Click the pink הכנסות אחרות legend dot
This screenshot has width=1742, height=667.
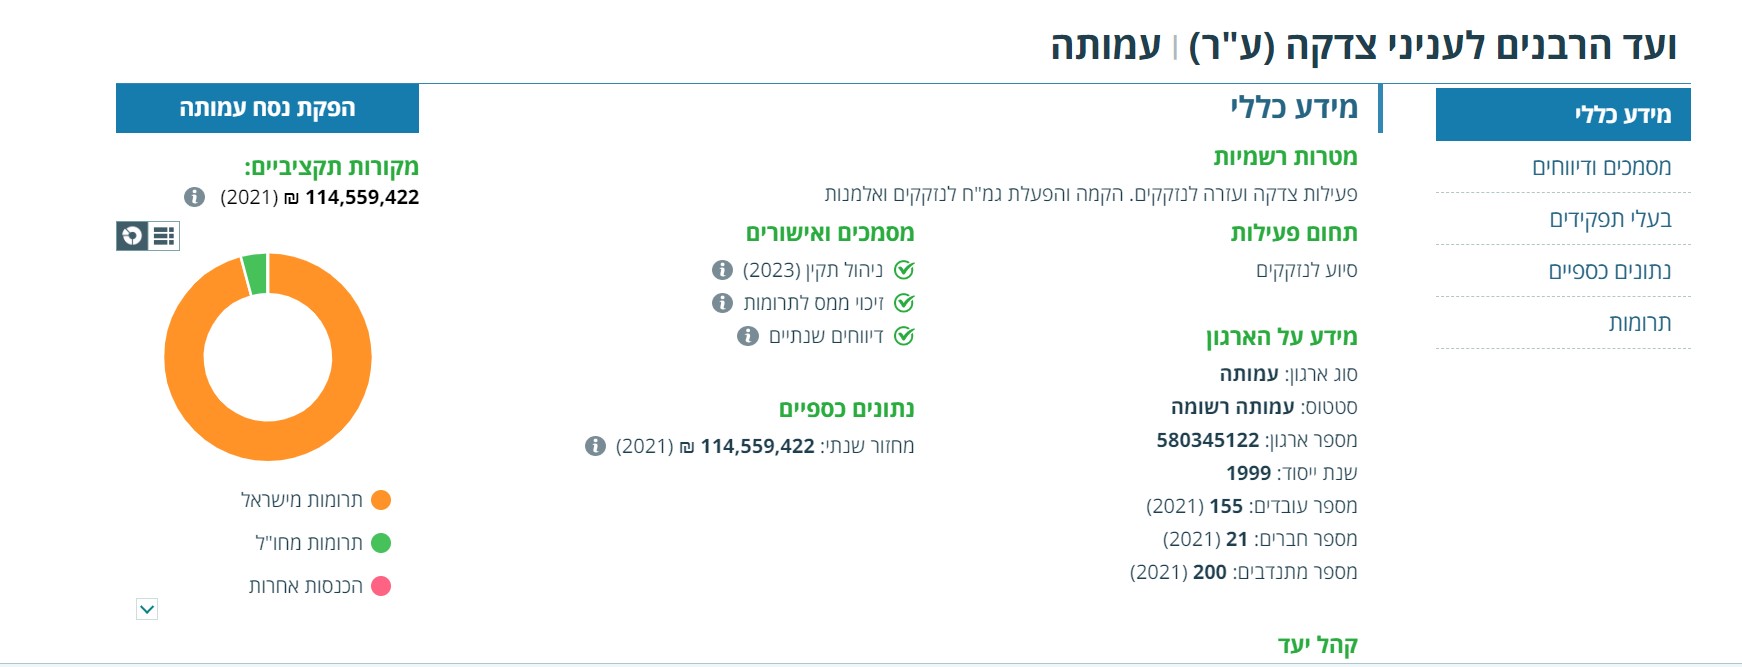[381, 586]
